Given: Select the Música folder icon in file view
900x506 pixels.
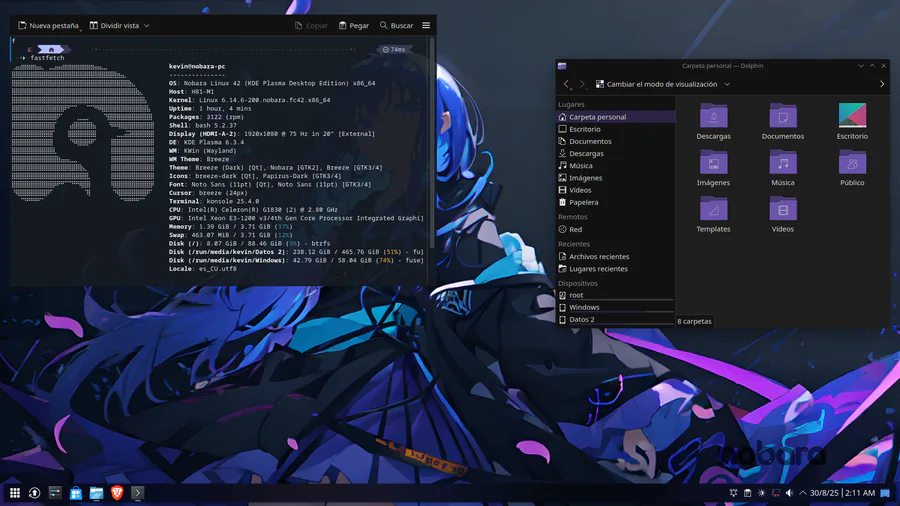Looking at the screenshot, I should [x=783, y=163].
